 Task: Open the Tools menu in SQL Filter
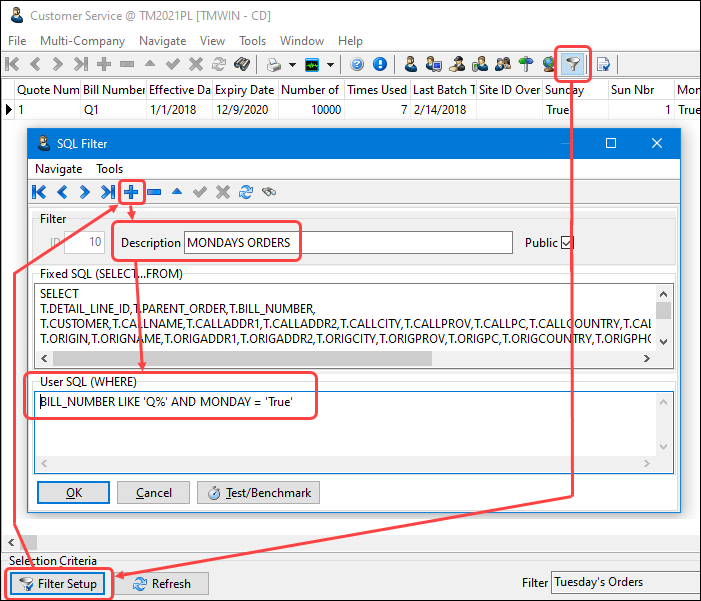click(x=109, y=169)
